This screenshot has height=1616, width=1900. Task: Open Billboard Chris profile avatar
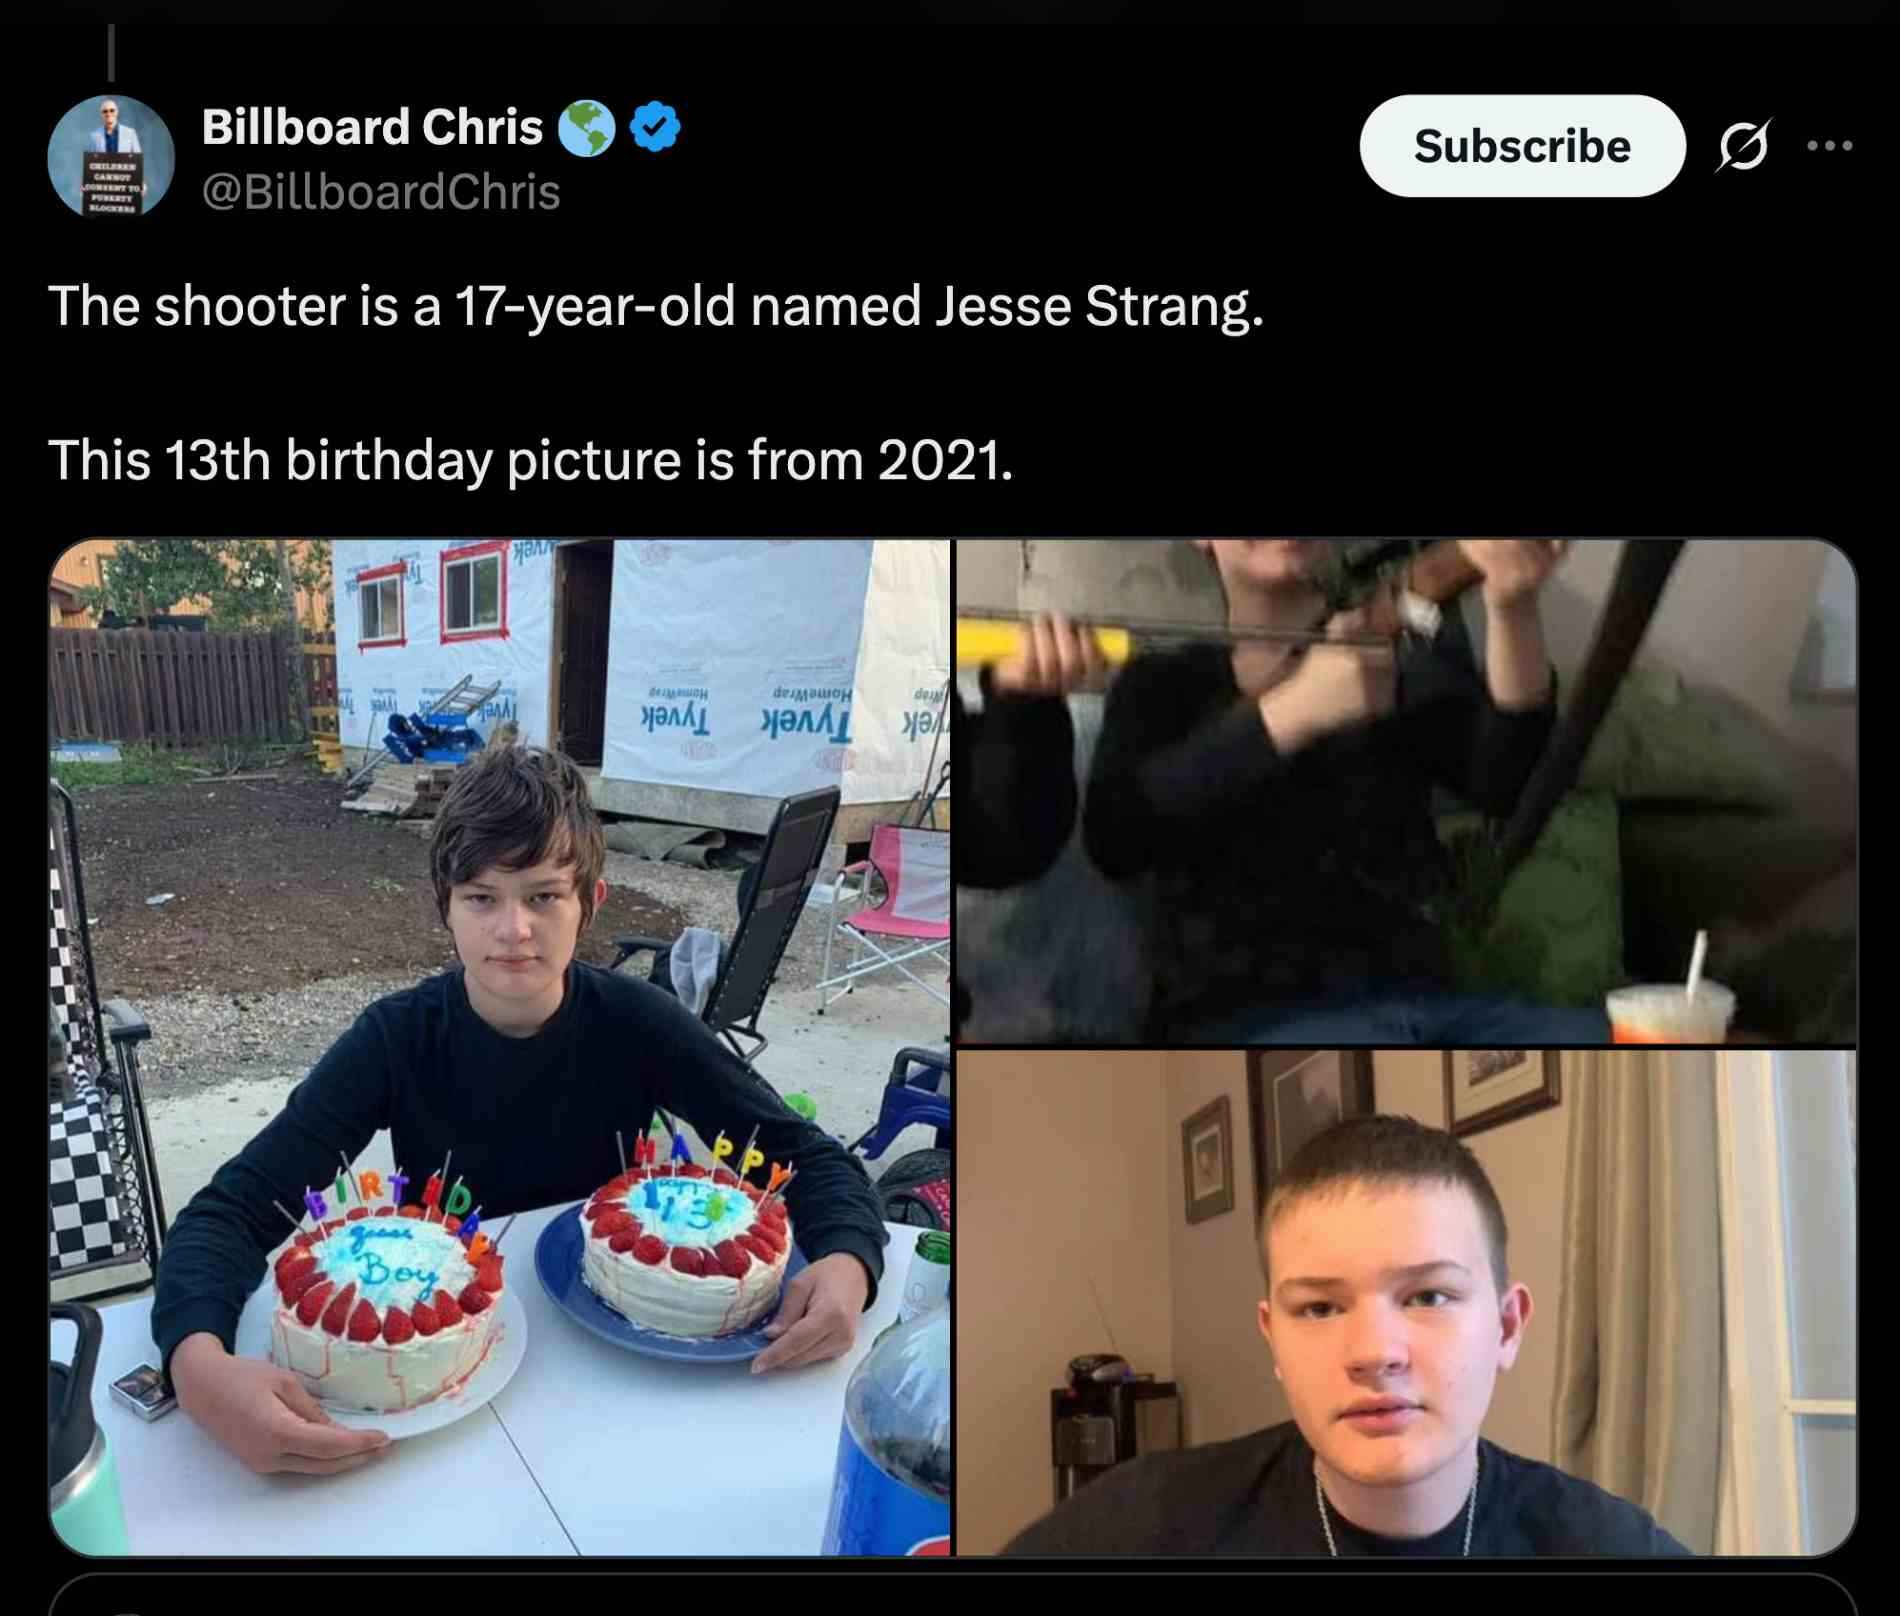tap(111, 156)
